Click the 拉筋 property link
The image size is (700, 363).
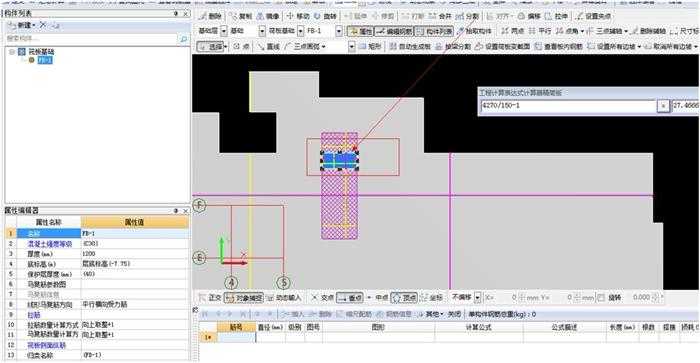[x=34, y=315]
